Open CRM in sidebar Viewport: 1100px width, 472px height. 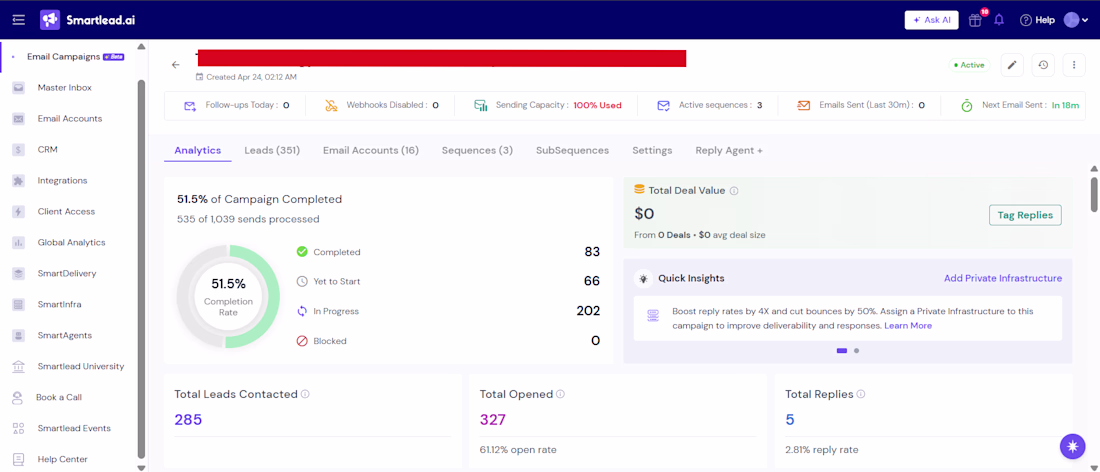(48, 149)
